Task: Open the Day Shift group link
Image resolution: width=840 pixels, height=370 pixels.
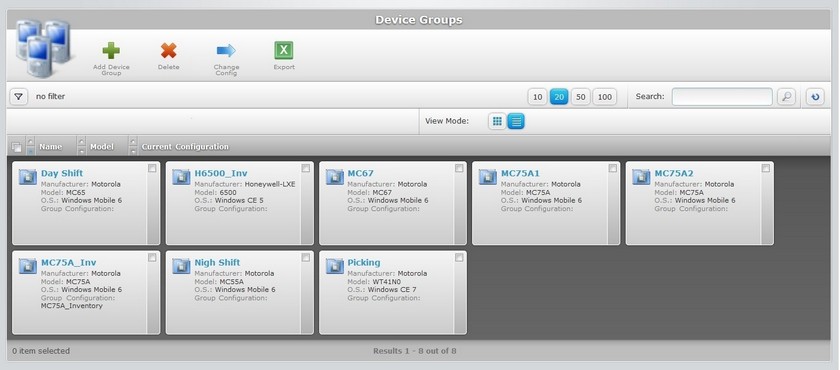Action: (x=62, y=173)
